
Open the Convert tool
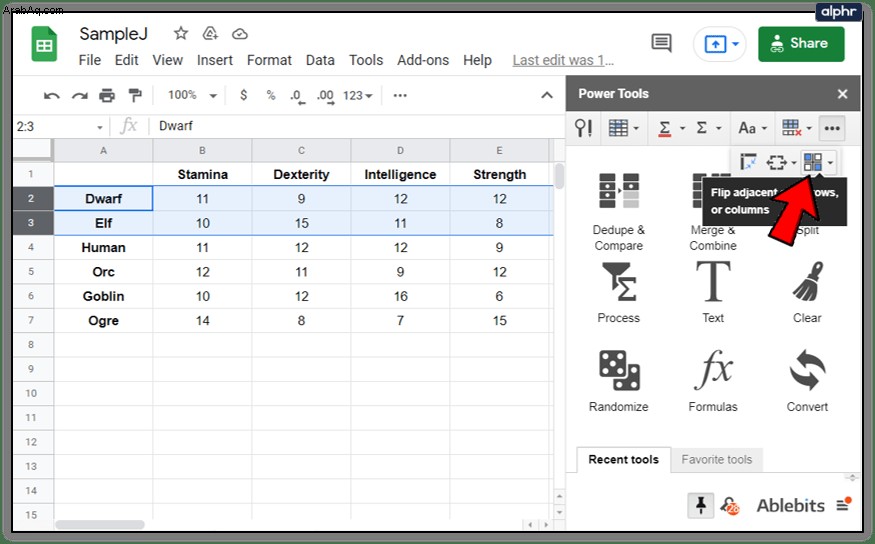point(807,381)
